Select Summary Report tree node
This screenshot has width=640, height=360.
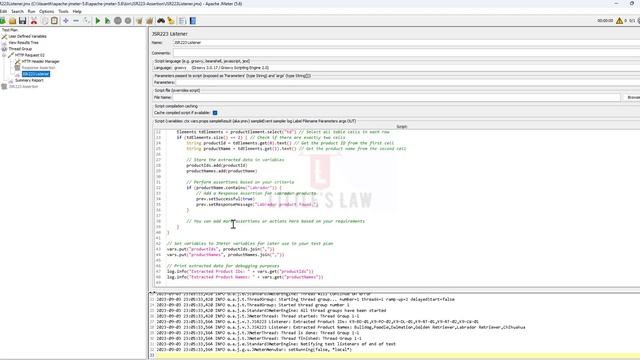(29, 80)
